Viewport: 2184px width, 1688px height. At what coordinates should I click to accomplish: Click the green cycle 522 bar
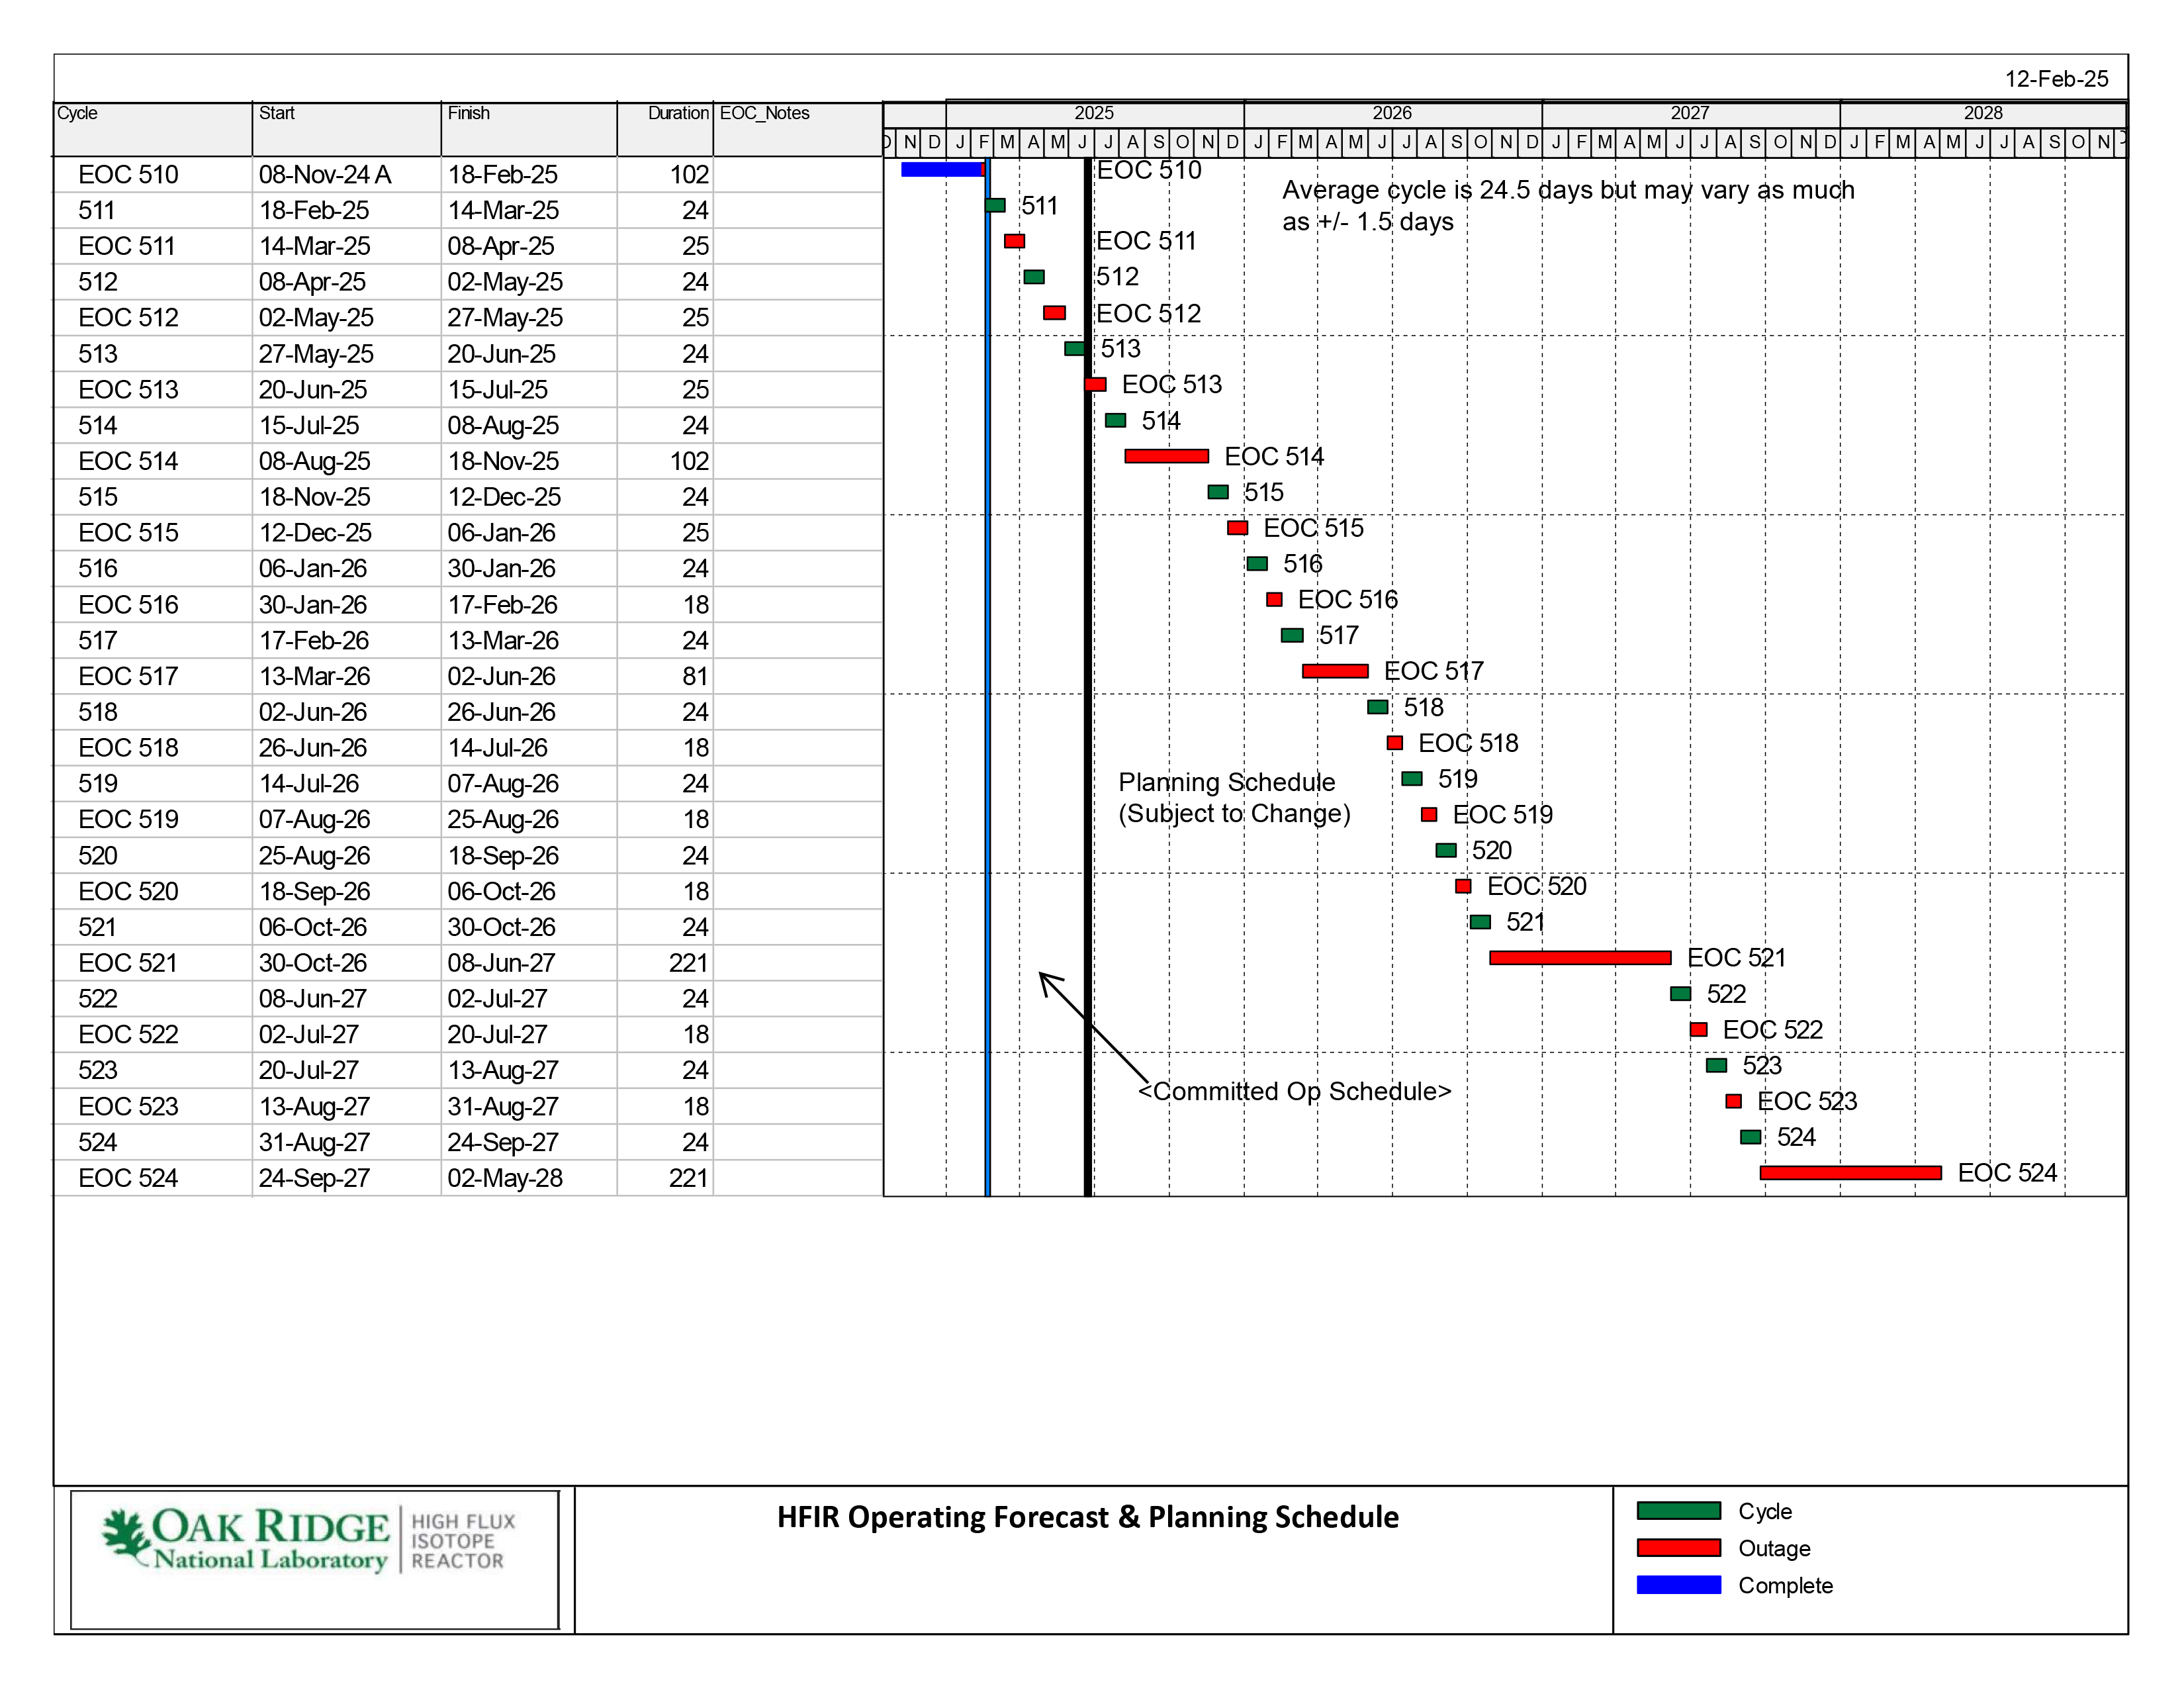[1680, 994]
